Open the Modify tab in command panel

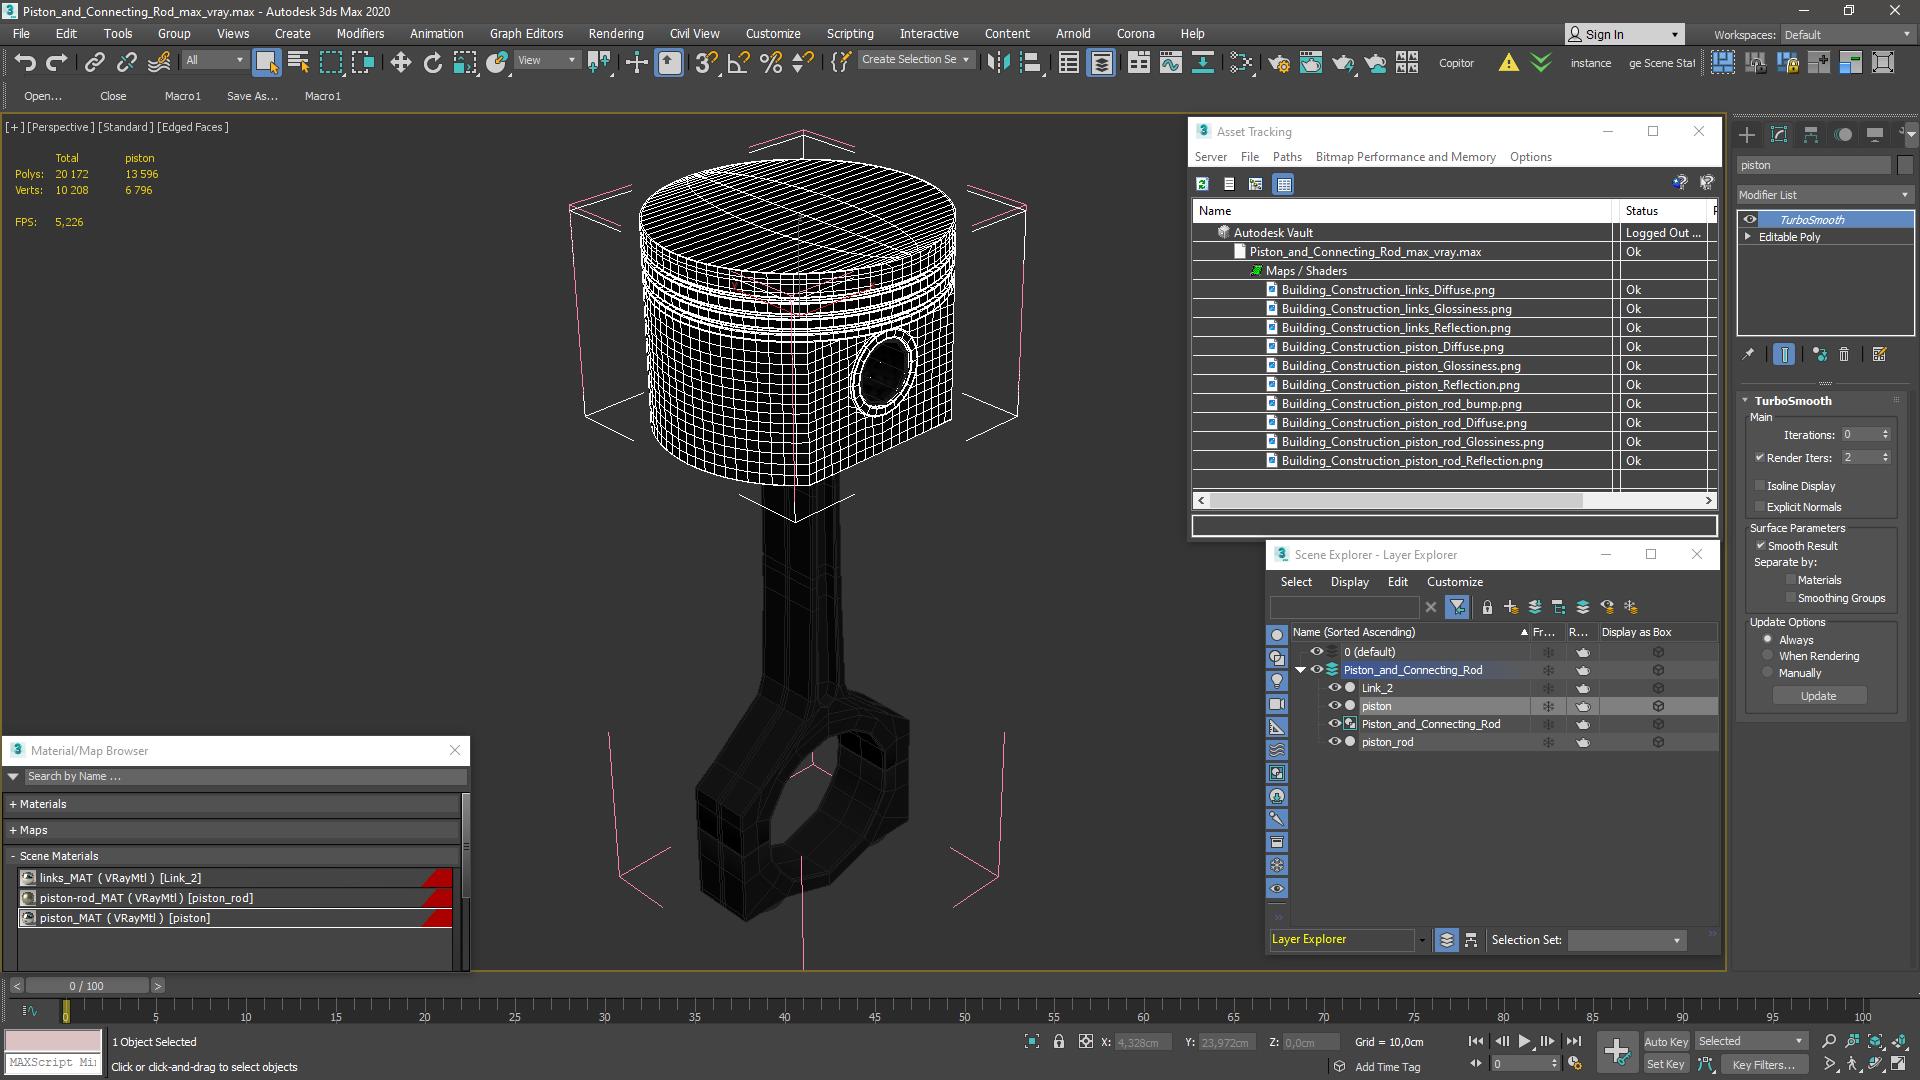pyautogui.click(x=1779, y=134)
